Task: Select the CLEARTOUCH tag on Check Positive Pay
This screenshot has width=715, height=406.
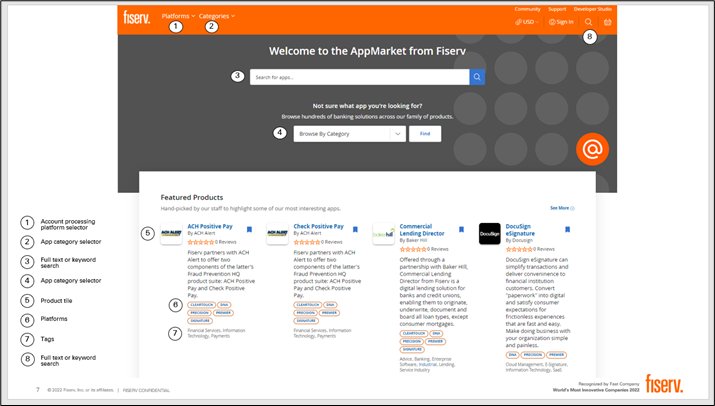Action: (x=308, y=305)
